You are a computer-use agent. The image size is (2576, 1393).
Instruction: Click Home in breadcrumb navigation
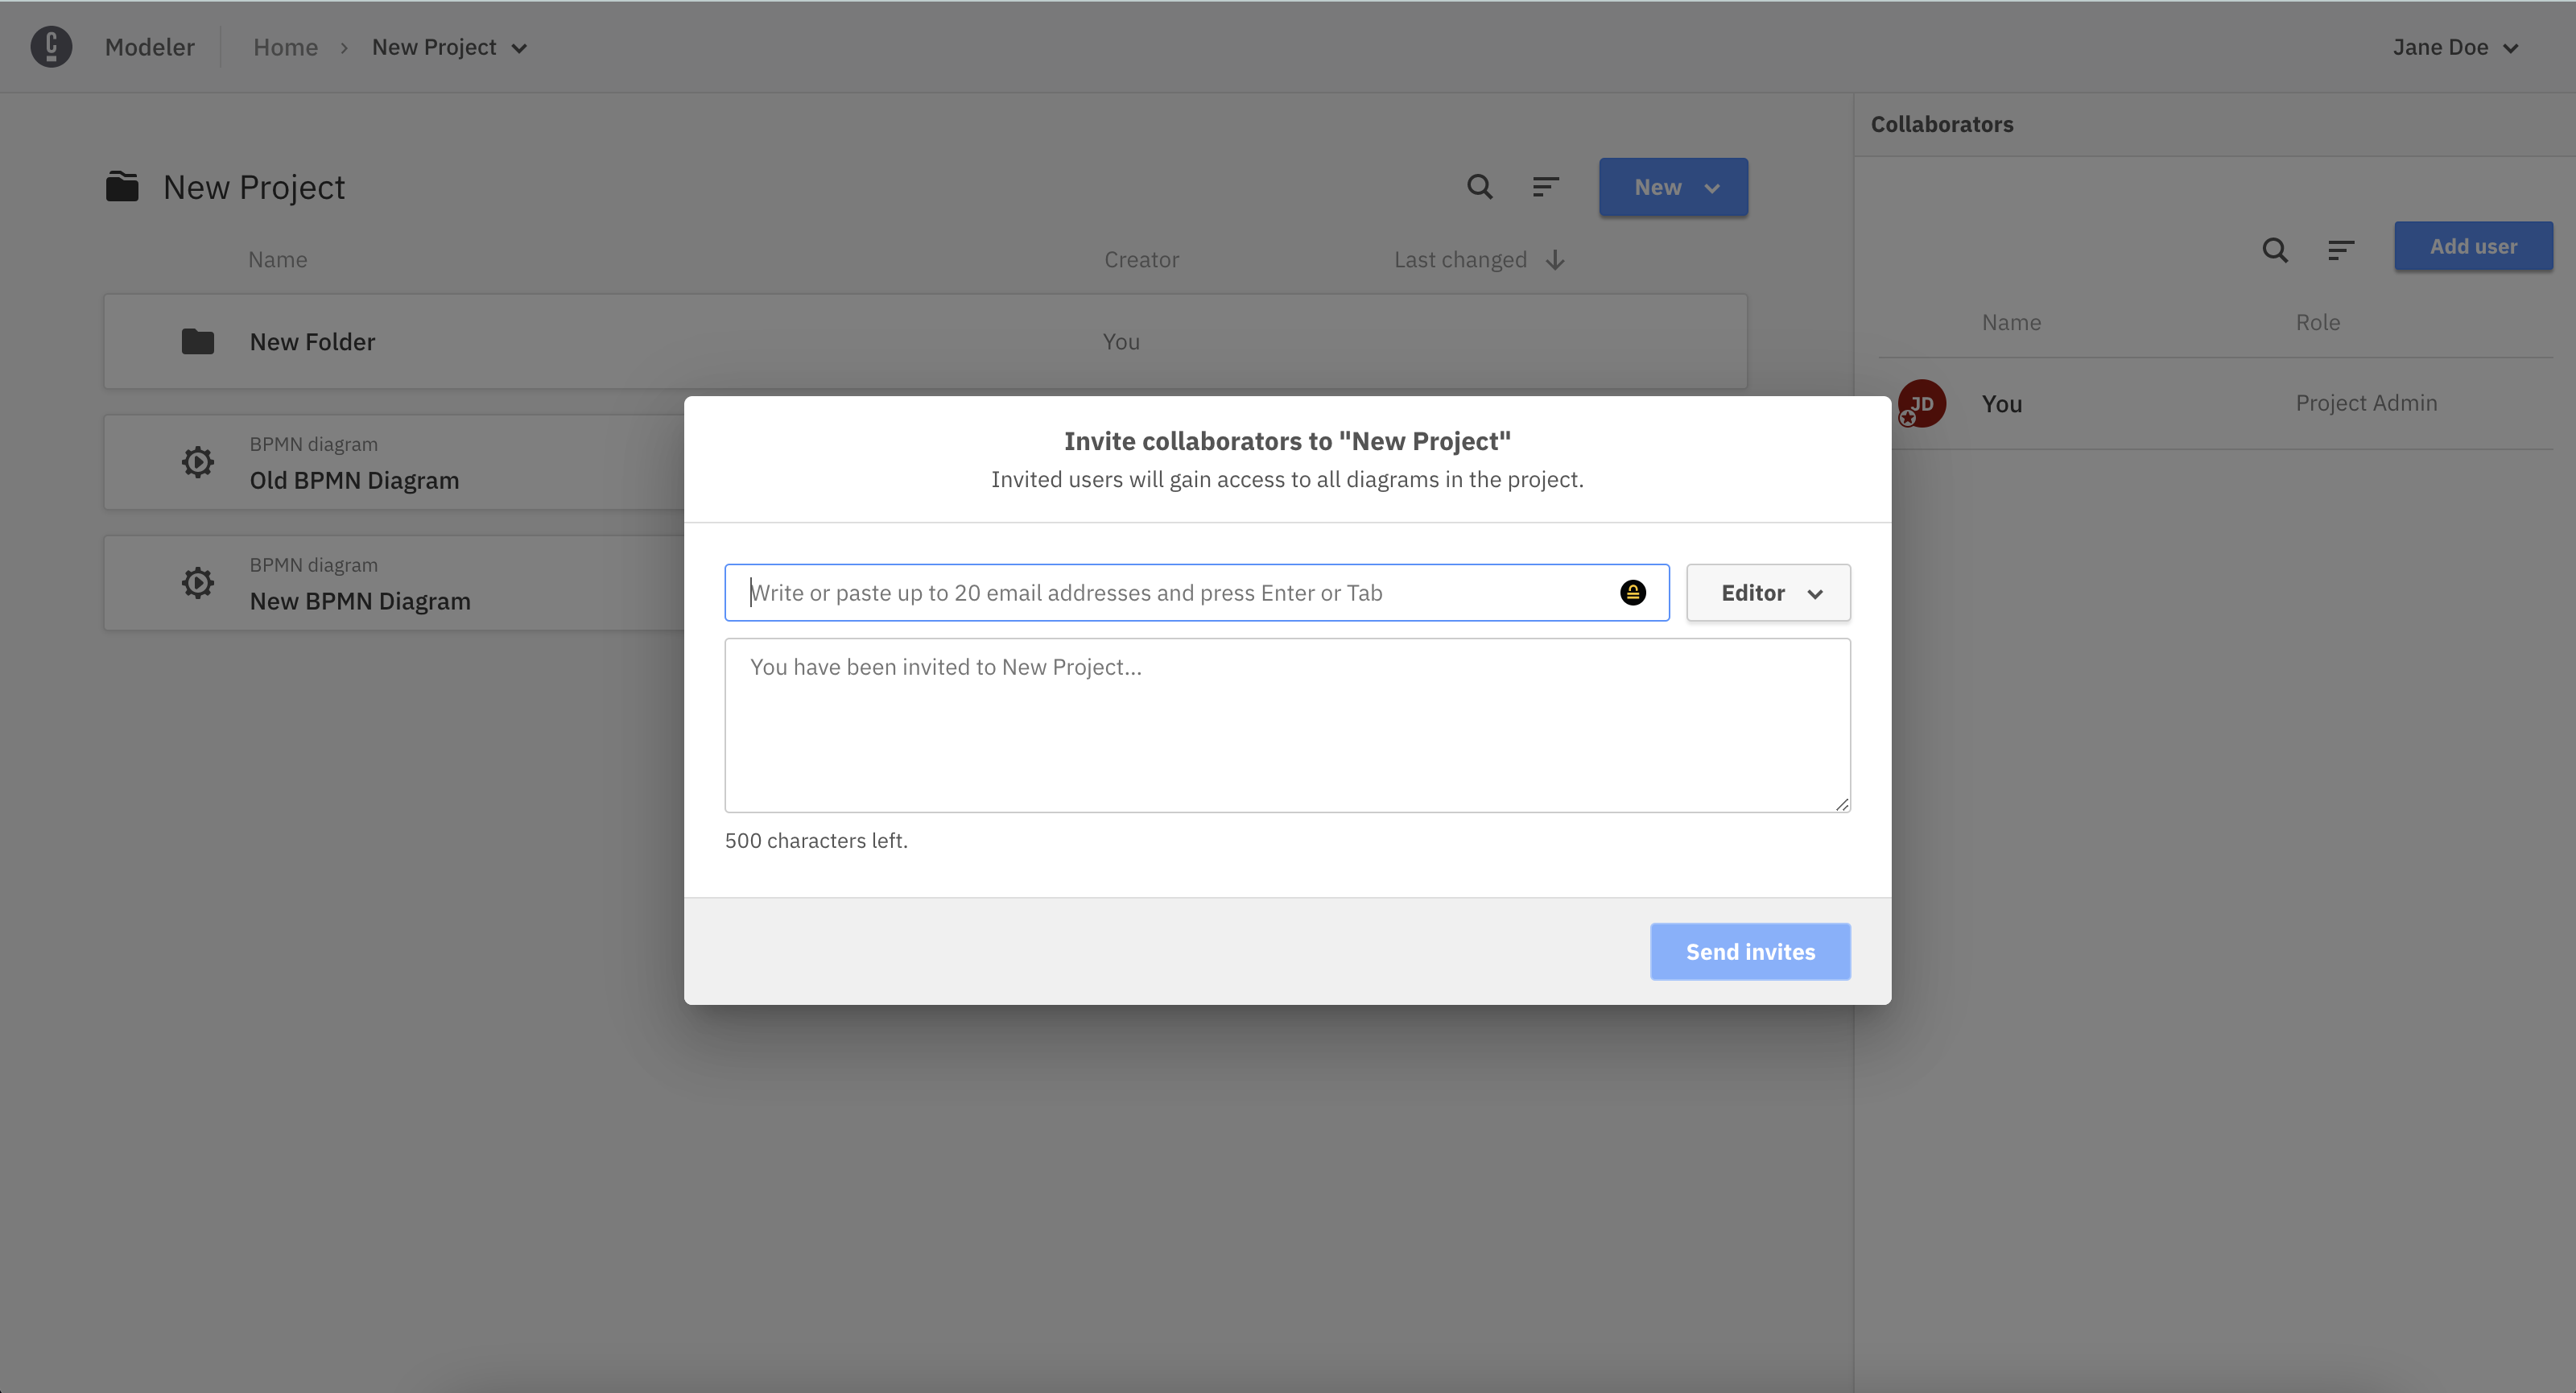(x=285, y=47)
